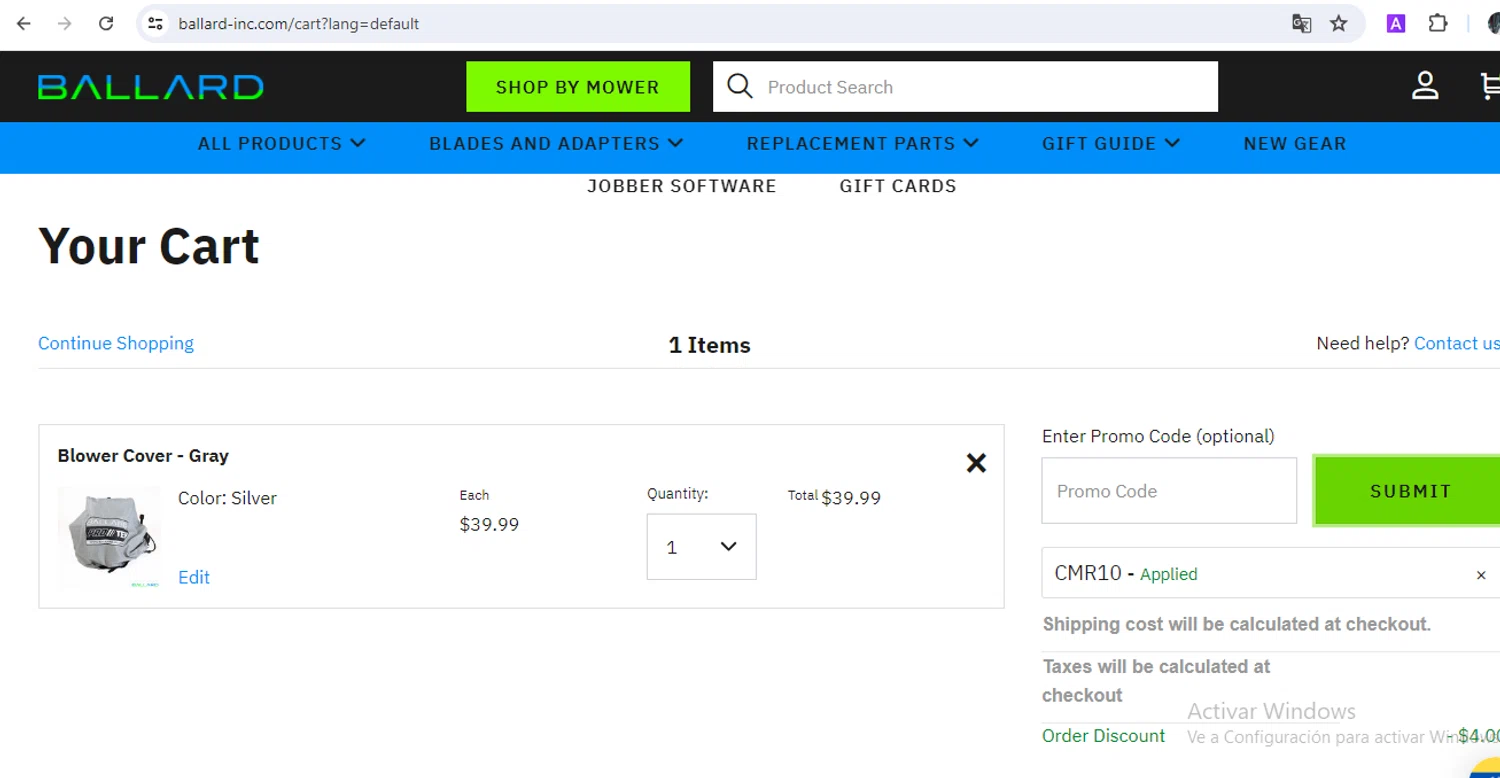Click the shipping cost notice text
The height and width of the screenshot is (778, 1500).
[x=1237, y=624]
